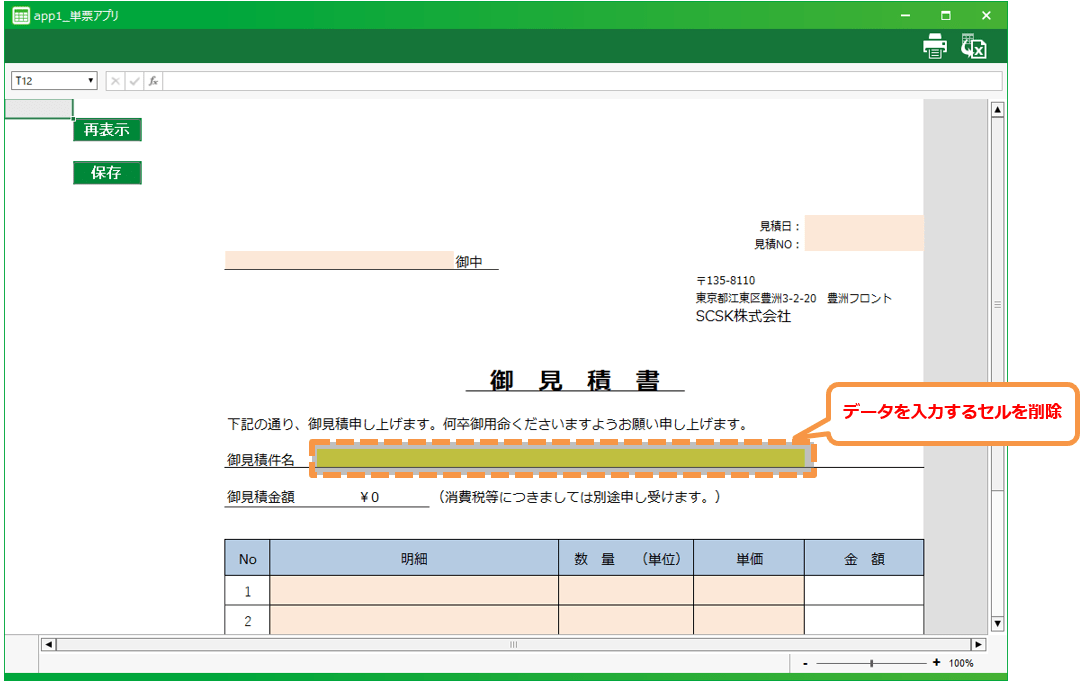The width and height of the screenshot is (1083, 685).
Task: Click zoom in plus icon
Action: coord(936,663)
